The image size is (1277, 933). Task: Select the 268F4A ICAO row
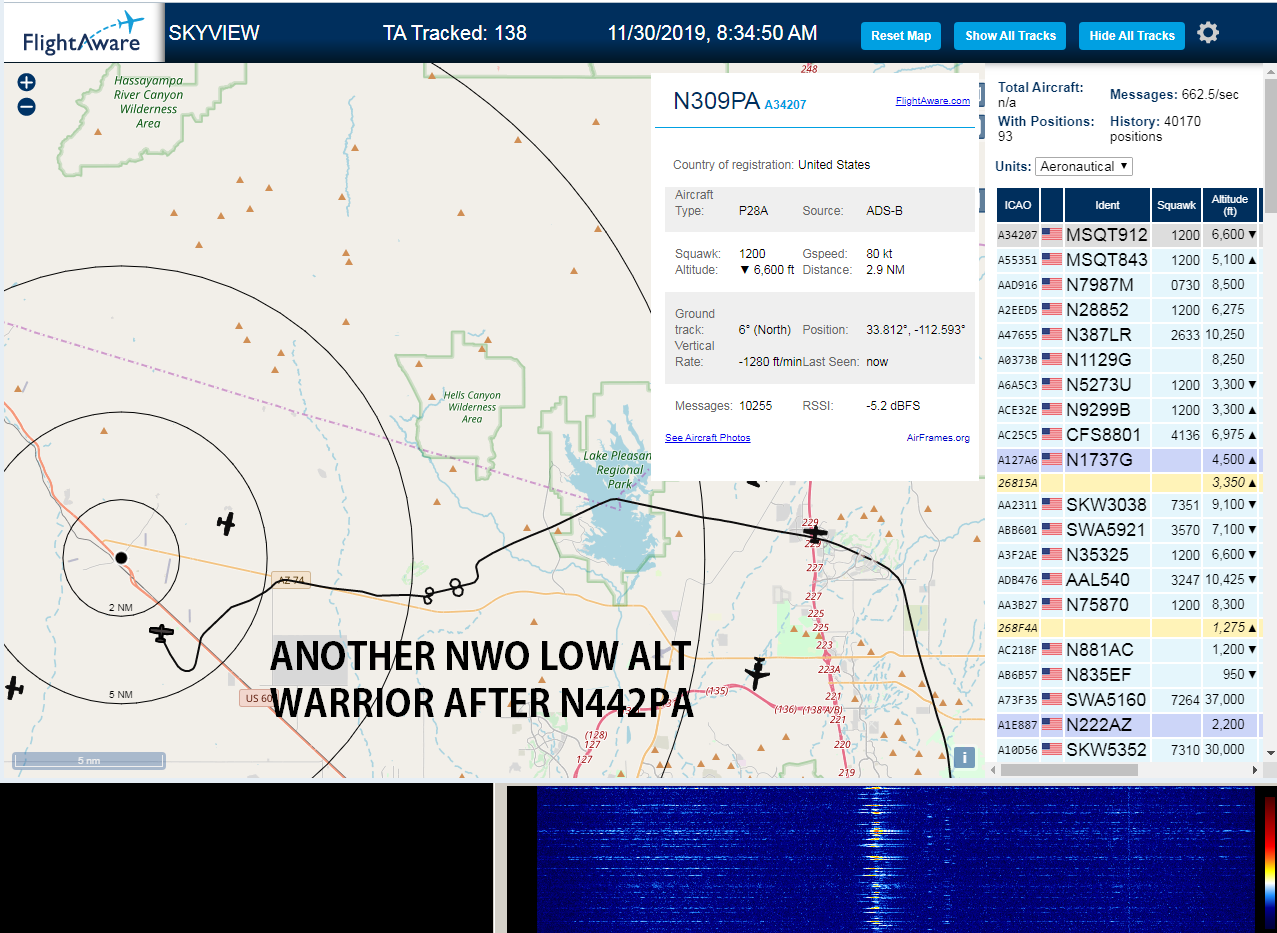(x=1128, y=627)
